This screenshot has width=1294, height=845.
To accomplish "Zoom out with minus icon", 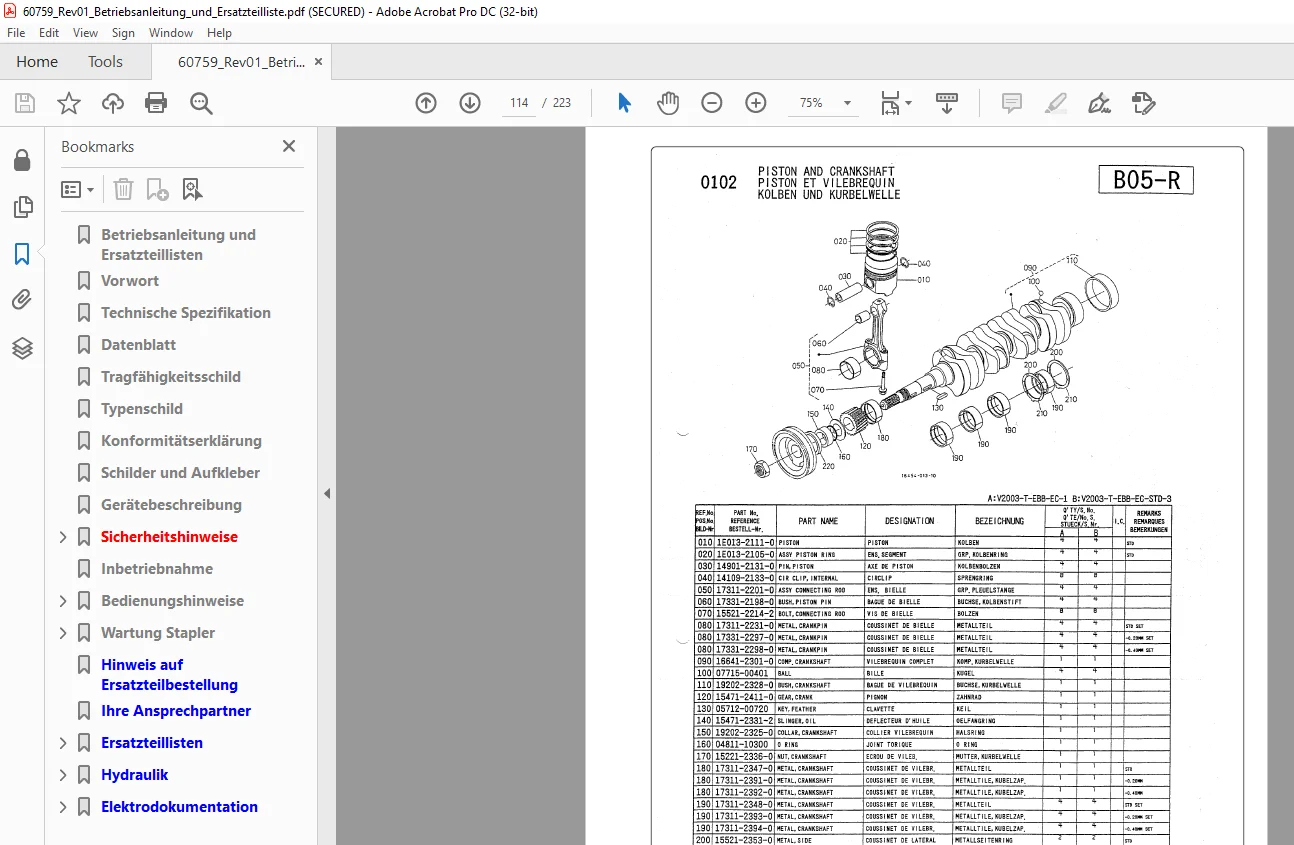I will coord(712,103).
